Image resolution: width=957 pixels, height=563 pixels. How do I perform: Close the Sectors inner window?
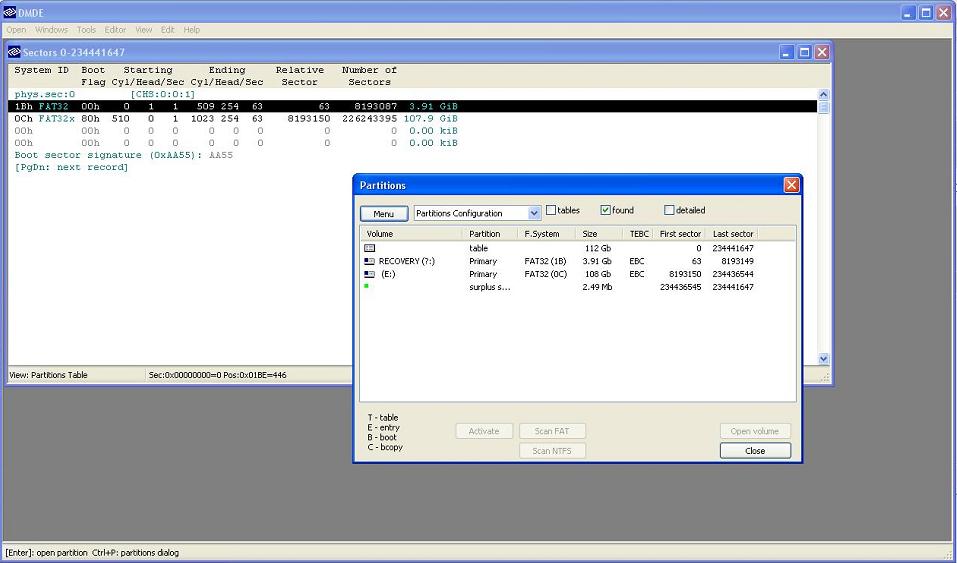coord(822,53)
